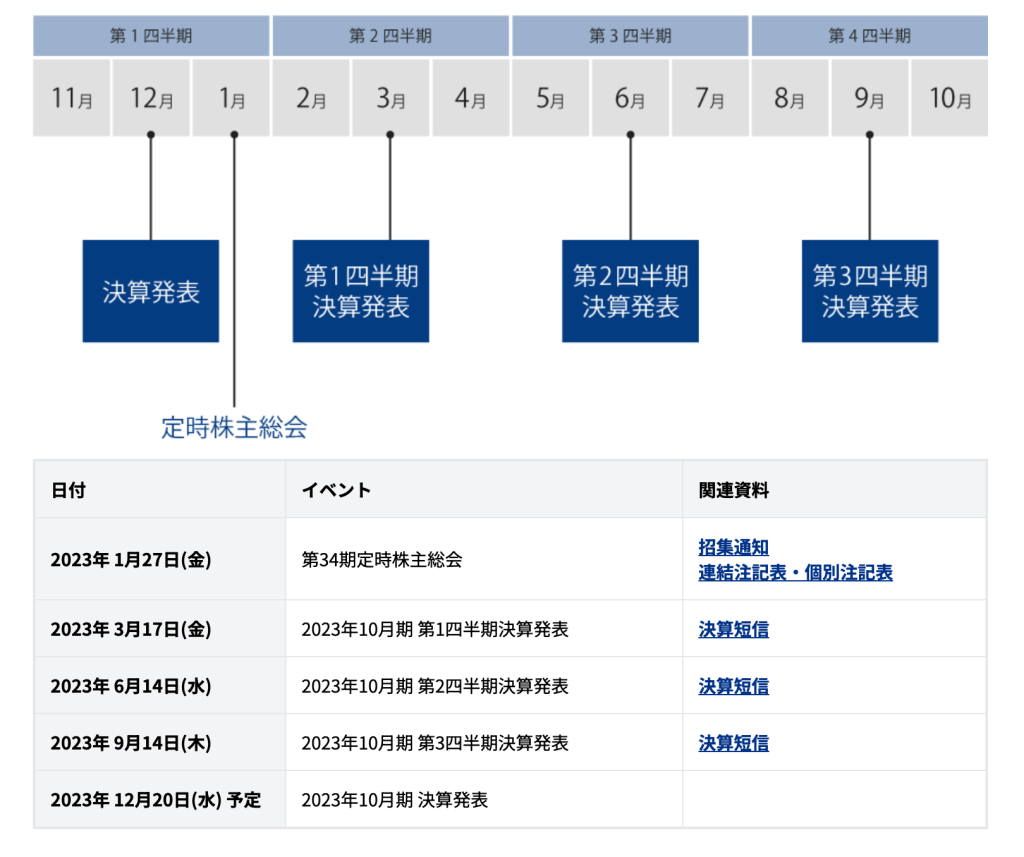Select the 第4四半期 header in the timeline
This screenshot has width=1024, height=857.
[x=869, y=36]
